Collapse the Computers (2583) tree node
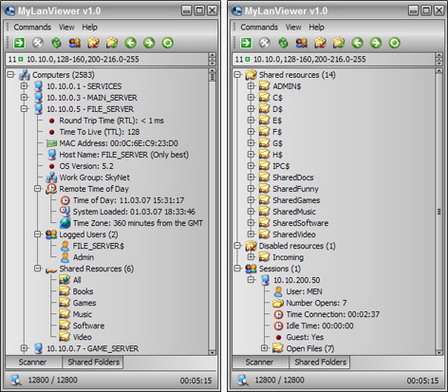This screenshot has height=392, width=448. (11, 74)
